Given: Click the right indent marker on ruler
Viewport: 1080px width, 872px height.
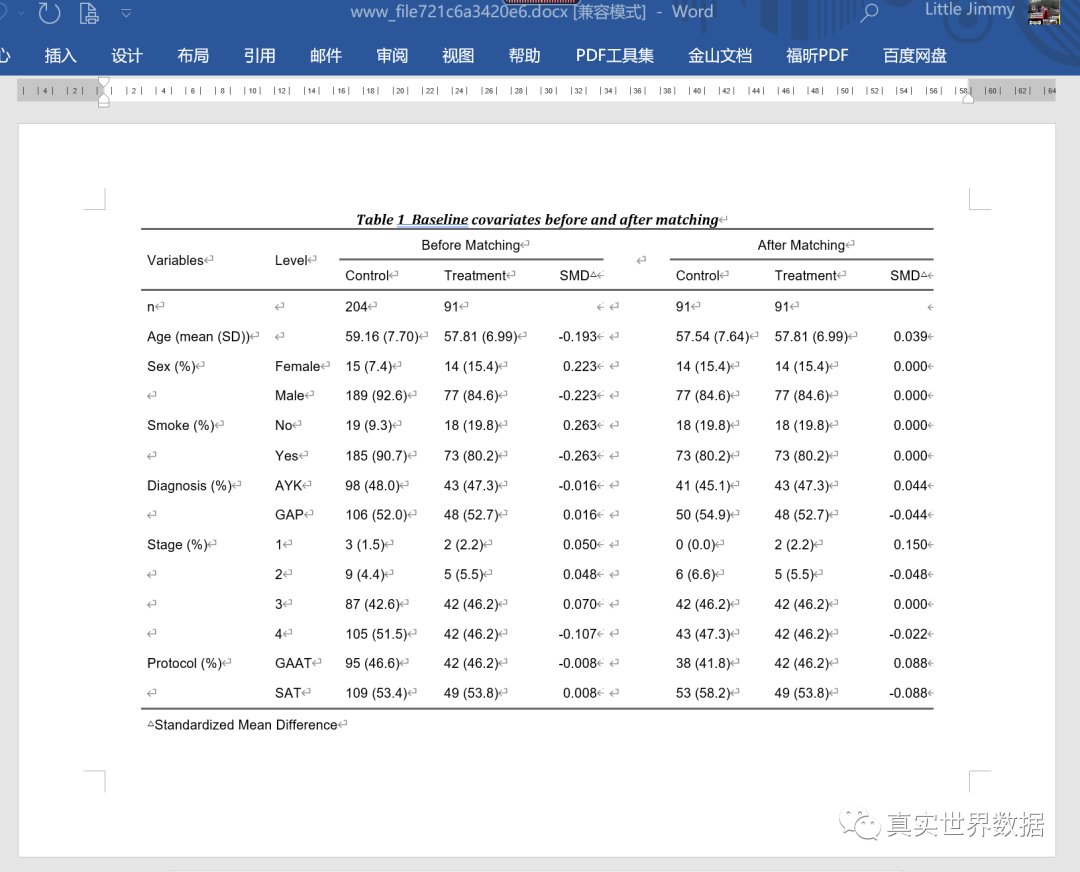Looking at the screenshot, I should pyautogui.click(x=968, y=98).
